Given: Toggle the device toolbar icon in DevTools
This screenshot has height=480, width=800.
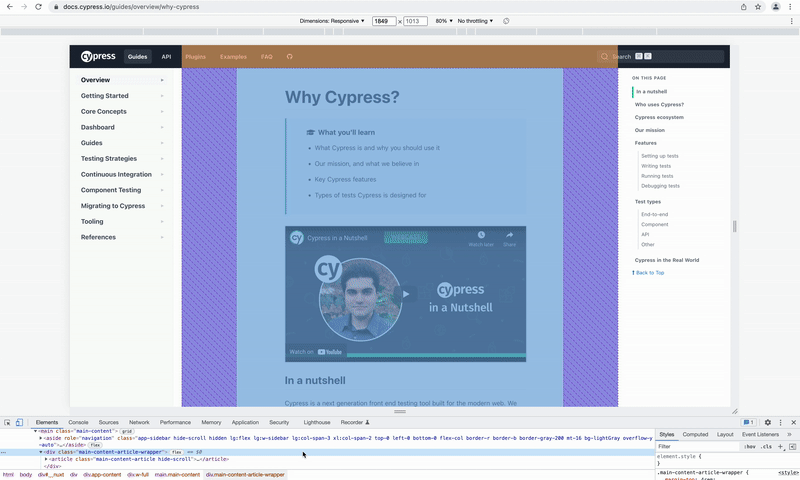Looking at the screenshot, I should (x=19, y=422).
